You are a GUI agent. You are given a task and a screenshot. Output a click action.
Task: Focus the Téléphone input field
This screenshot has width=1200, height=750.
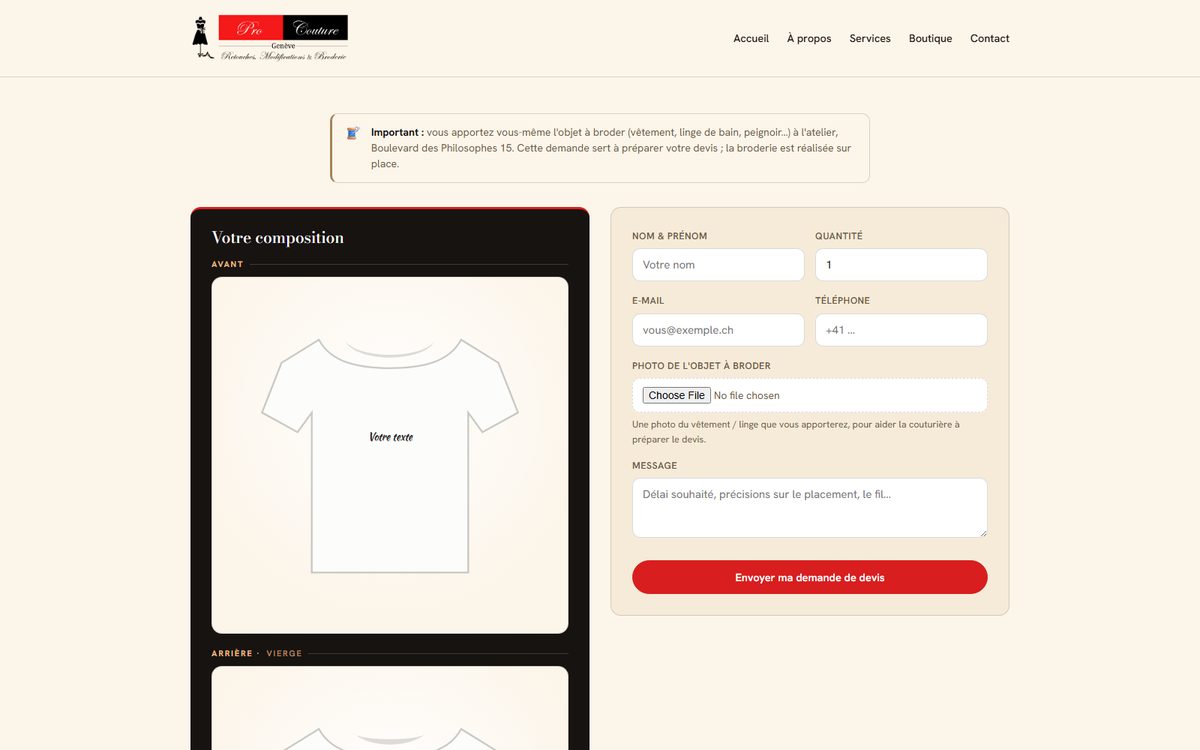pyautogui.click(x=901, y=330)
